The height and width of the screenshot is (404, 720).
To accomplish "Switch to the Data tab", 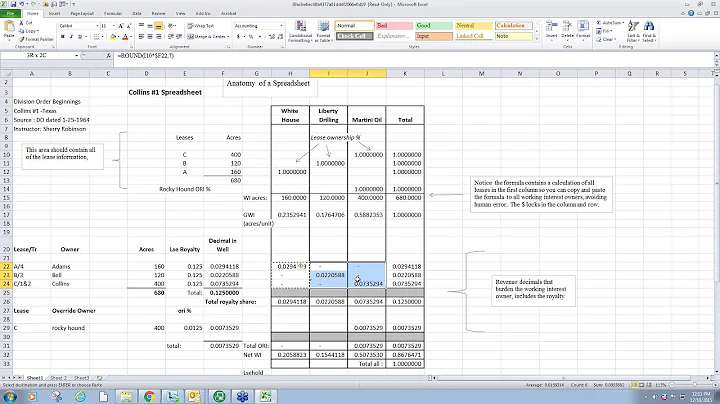I will pos(136,13).
